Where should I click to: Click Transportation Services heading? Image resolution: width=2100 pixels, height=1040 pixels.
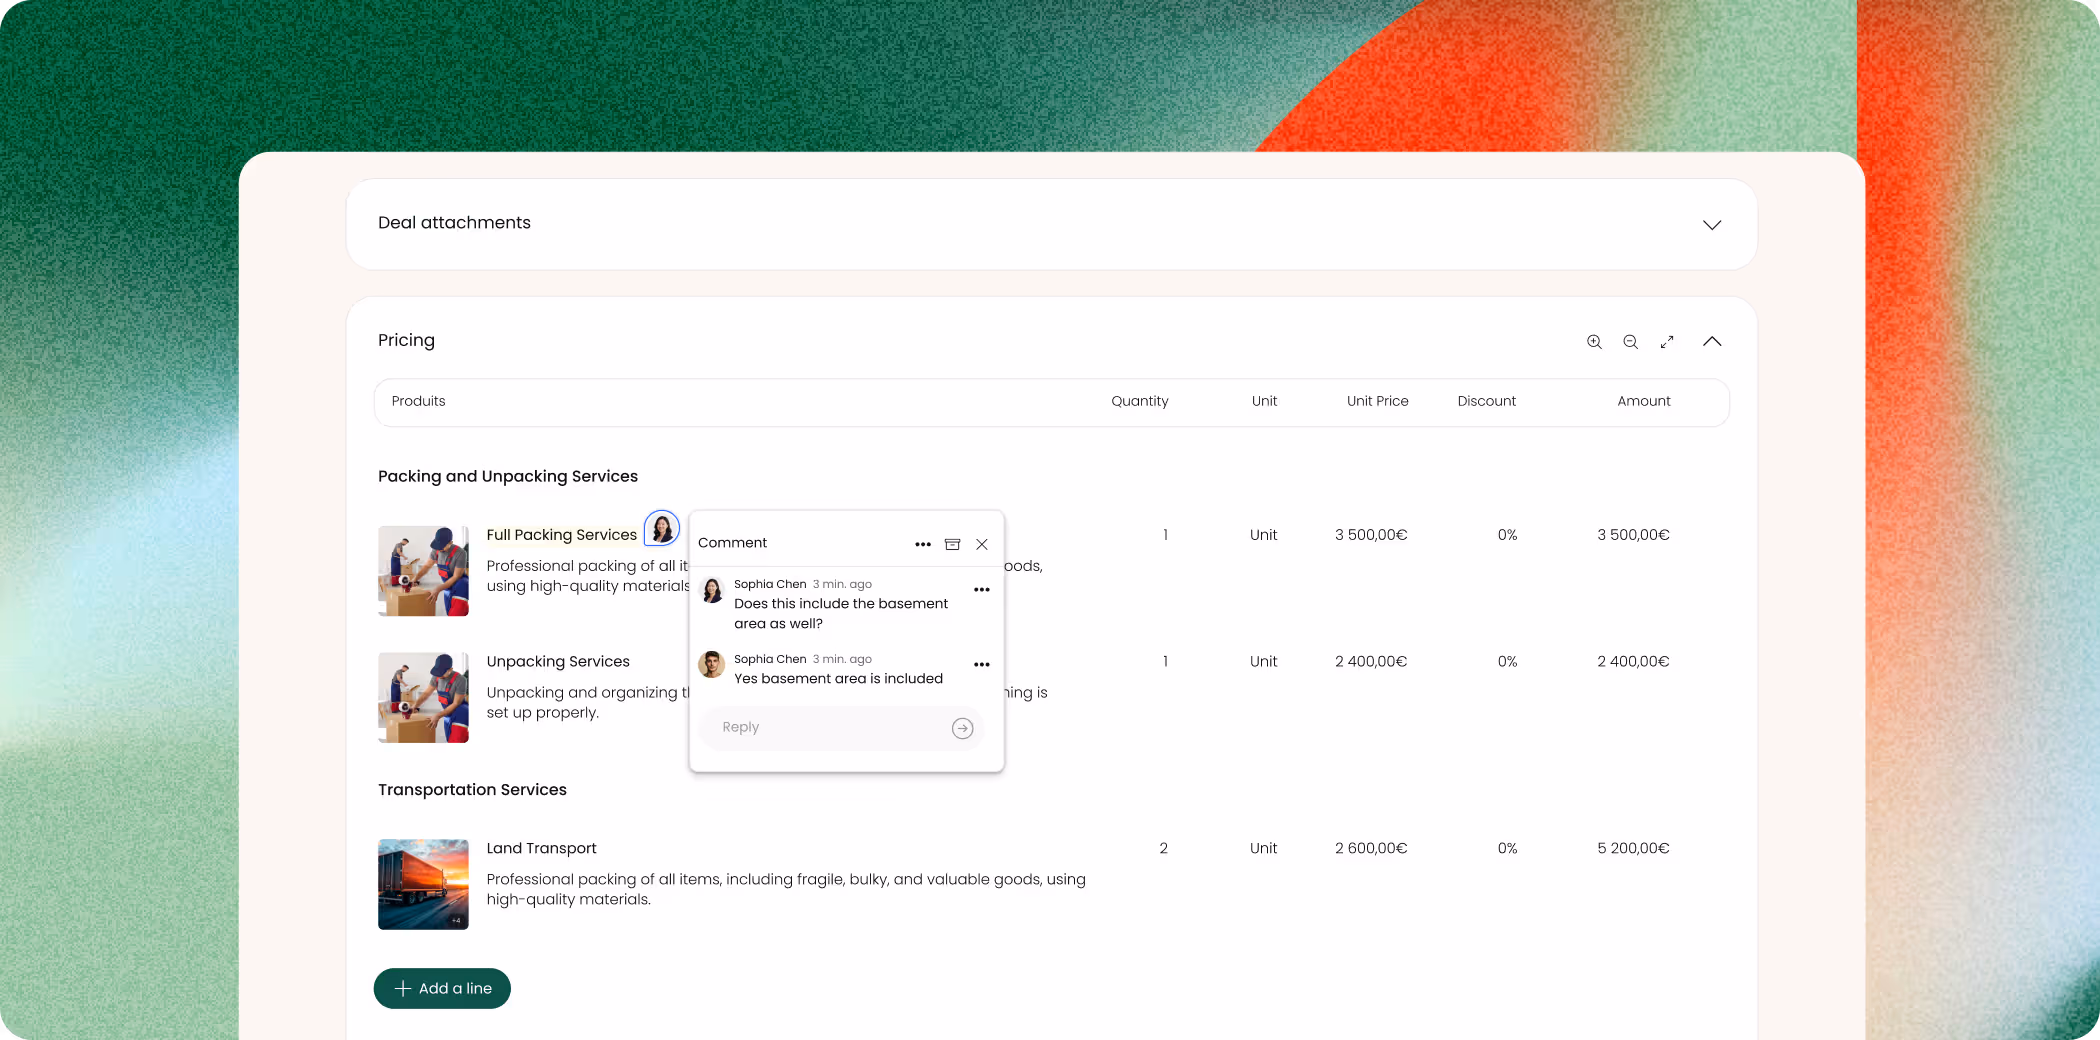(x=472, y=790)
